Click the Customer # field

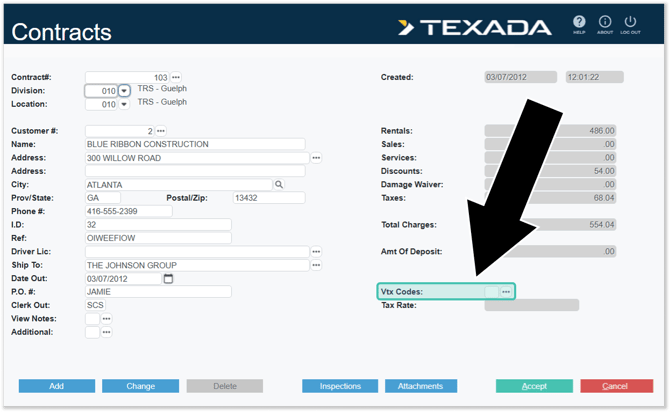pos(120,131)
